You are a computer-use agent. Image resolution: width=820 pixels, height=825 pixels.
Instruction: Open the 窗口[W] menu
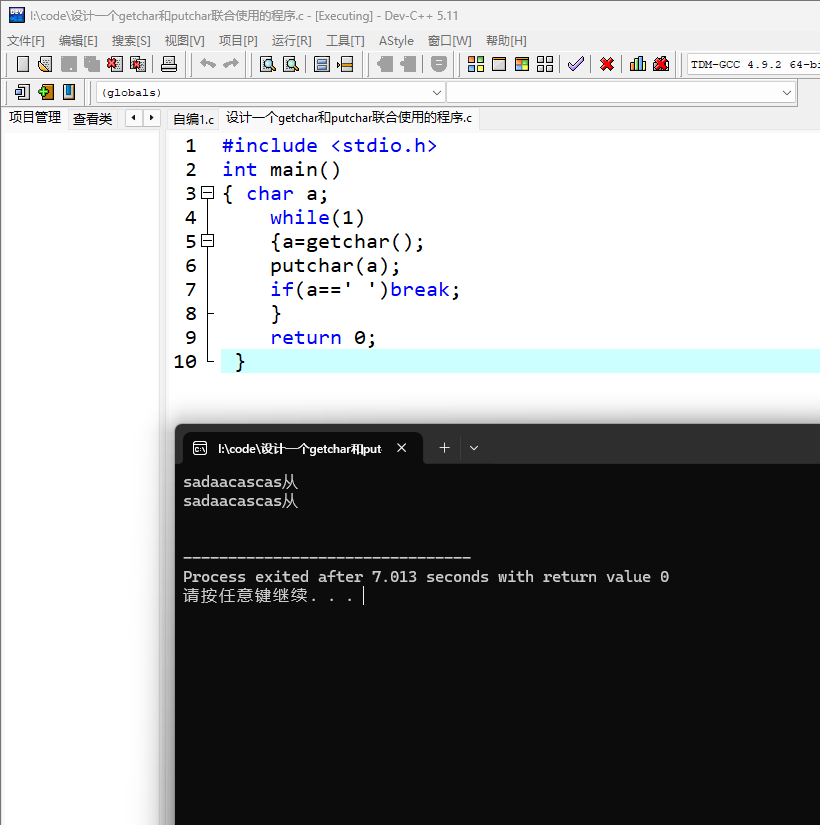click(x=449, y=41)
